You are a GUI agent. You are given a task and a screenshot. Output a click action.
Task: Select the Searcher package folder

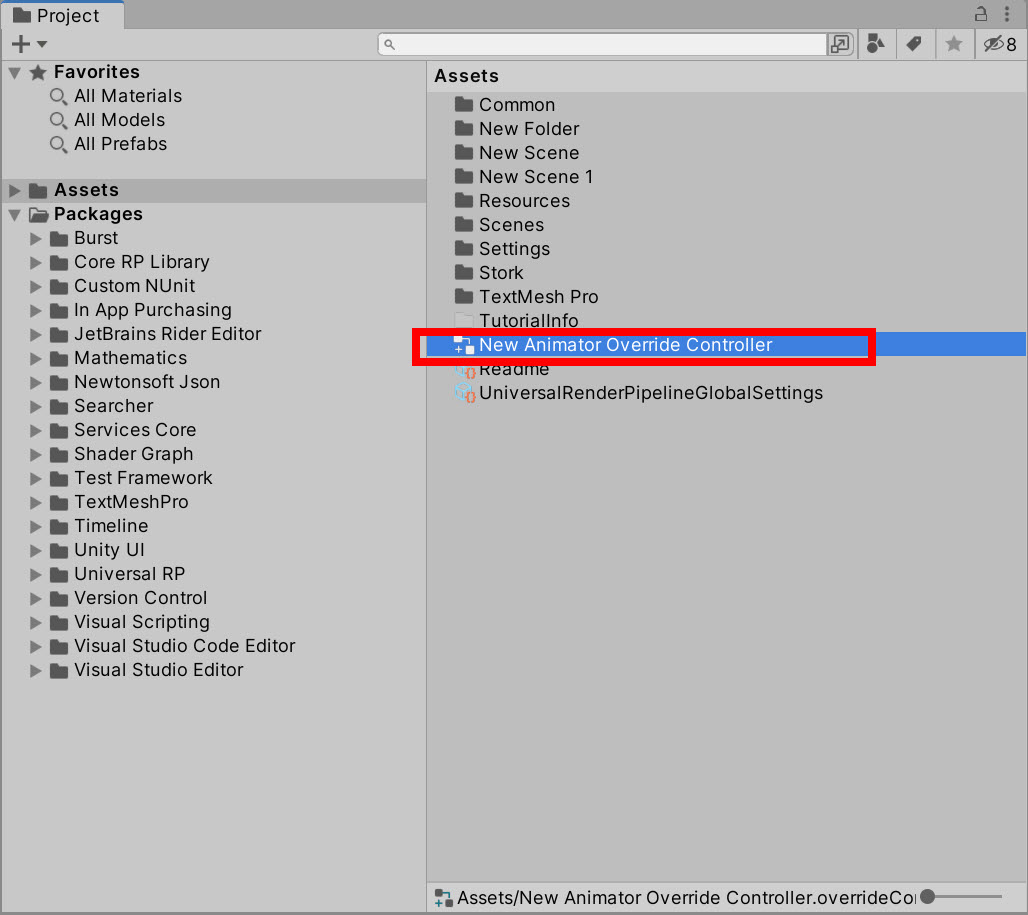pyautogui.click(x=113, y=406)
